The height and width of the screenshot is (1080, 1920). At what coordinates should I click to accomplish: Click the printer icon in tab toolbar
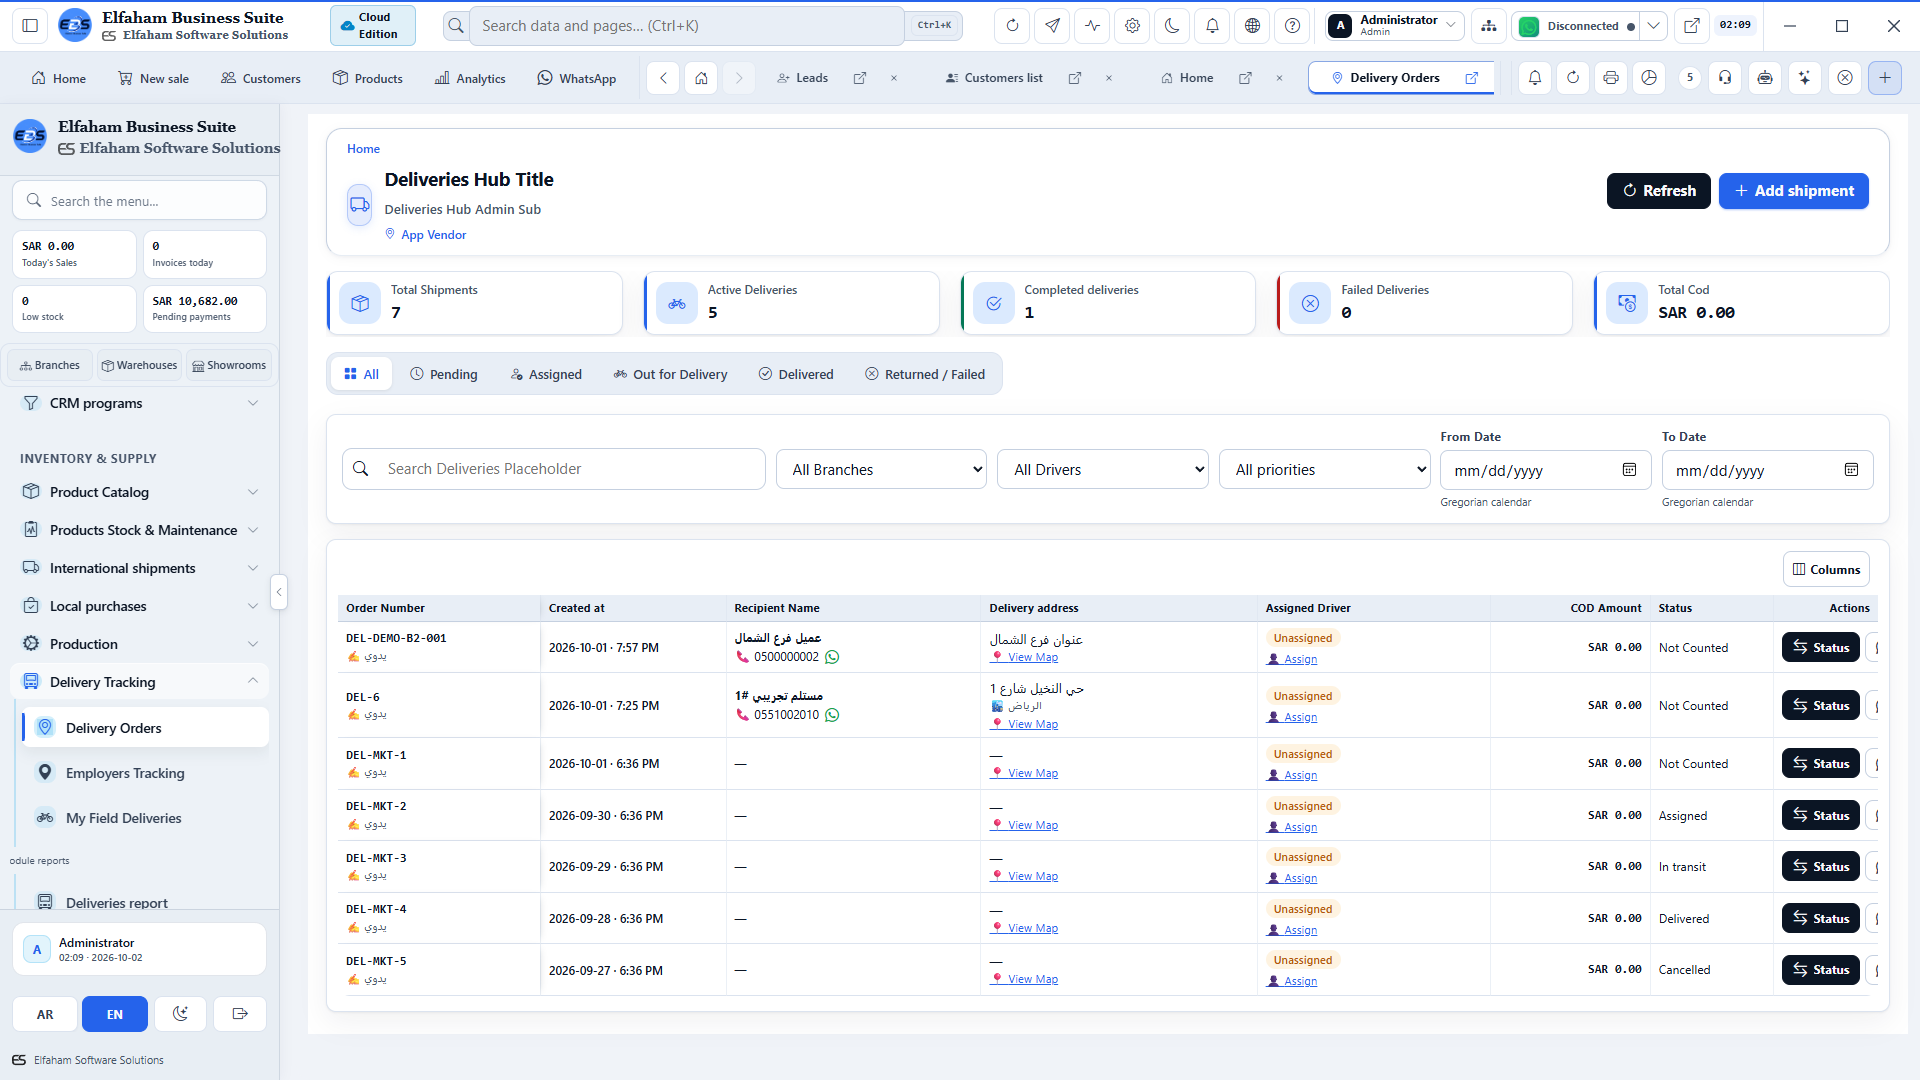coord(1610,78)
